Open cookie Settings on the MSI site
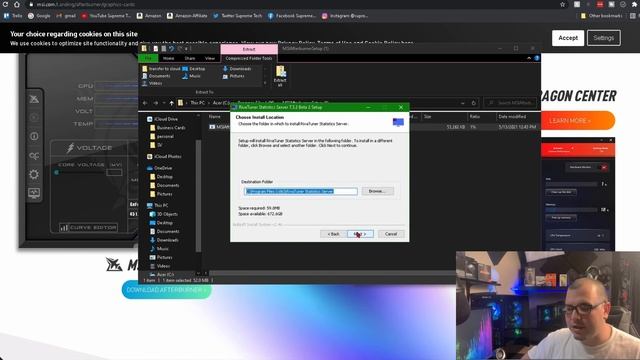 point(604,38)
